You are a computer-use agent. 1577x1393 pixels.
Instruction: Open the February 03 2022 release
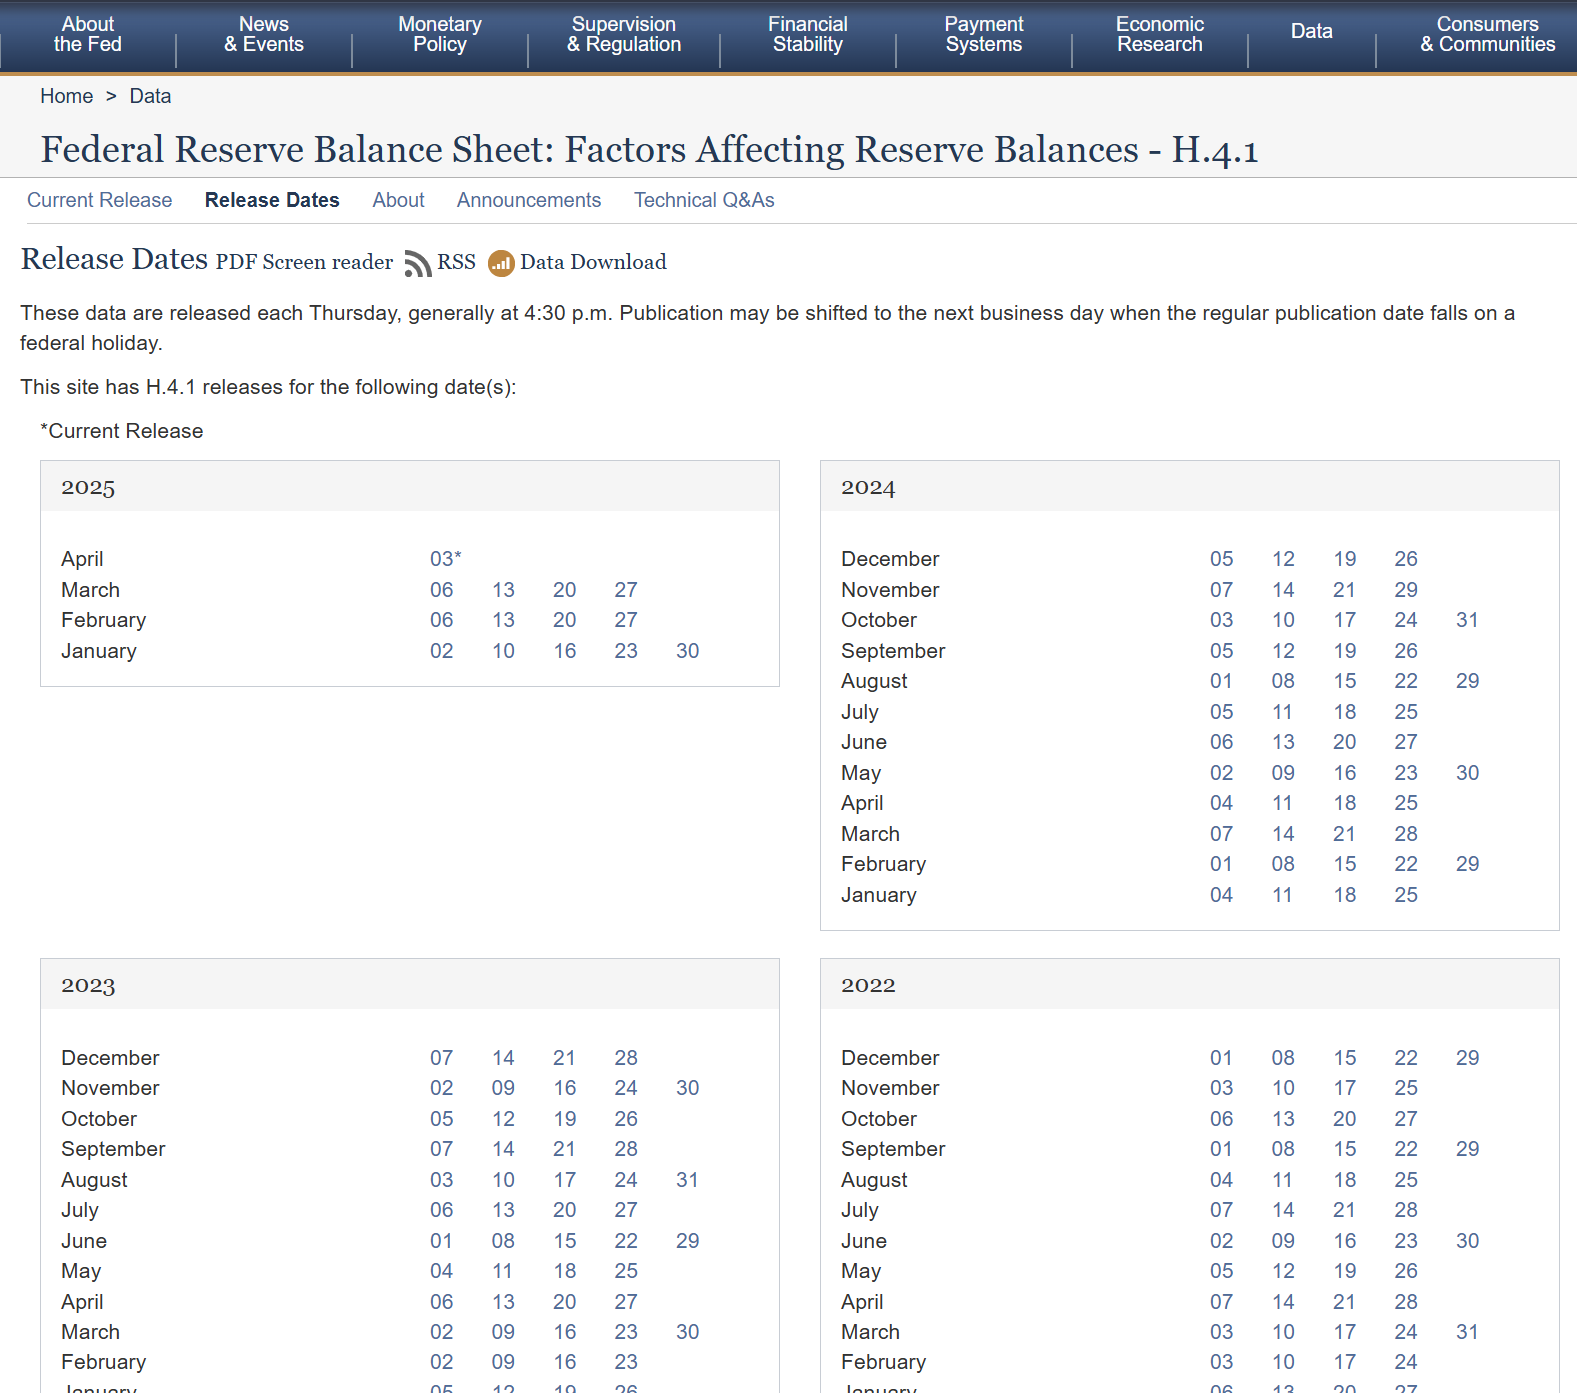point(1222,1362)
